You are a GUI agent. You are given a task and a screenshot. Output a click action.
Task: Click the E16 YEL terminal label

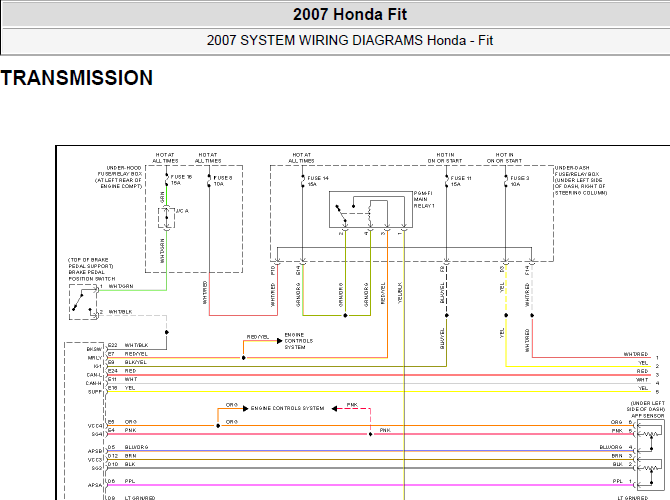(121, 388)
